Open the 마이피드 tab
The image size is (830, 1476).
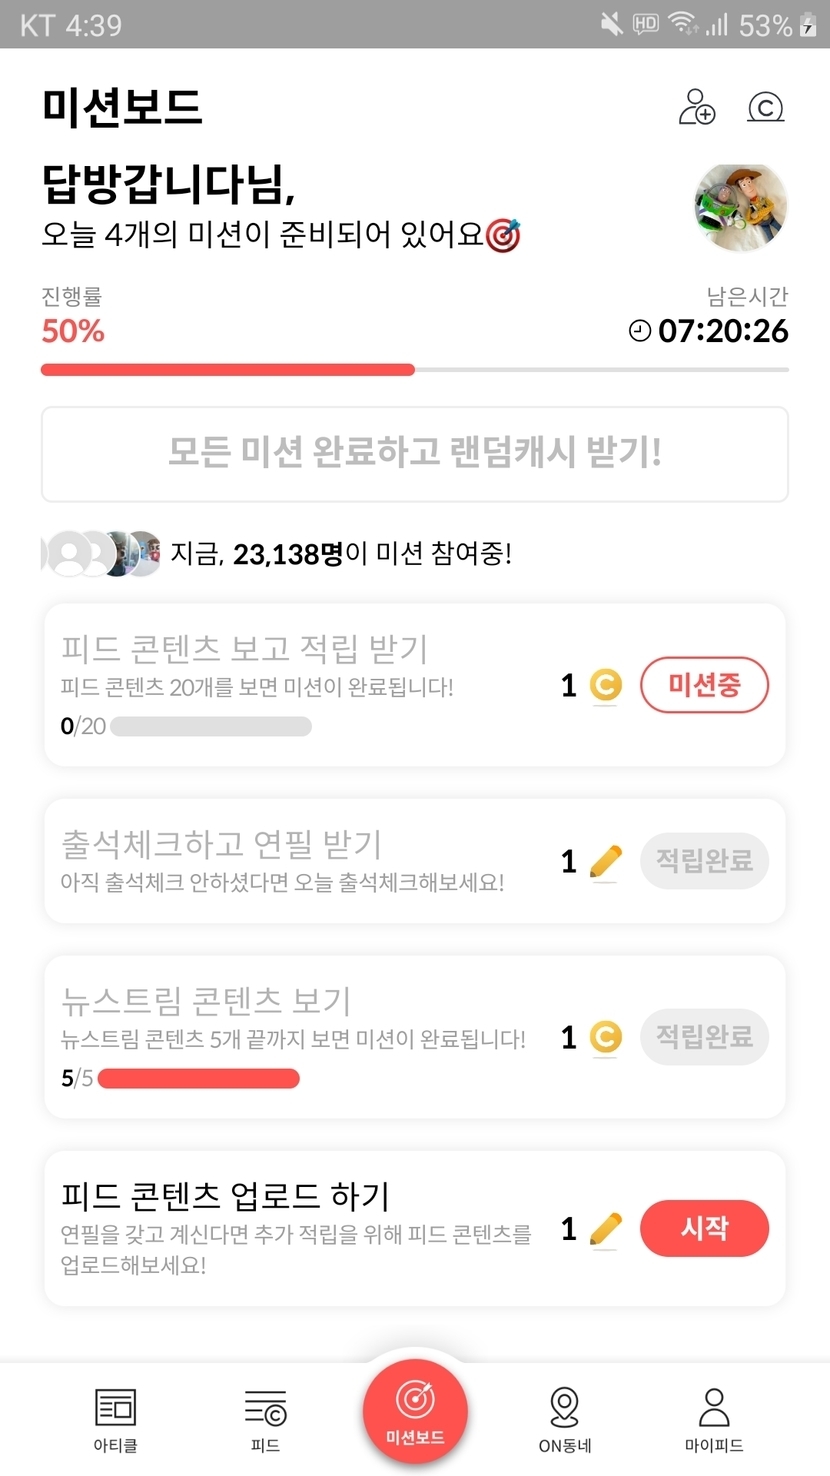(x=714, y=1418)
